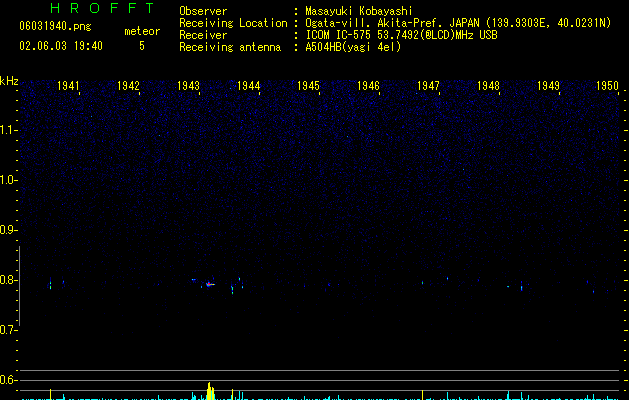Click the 1947 time marker

[x=428, y=86]
